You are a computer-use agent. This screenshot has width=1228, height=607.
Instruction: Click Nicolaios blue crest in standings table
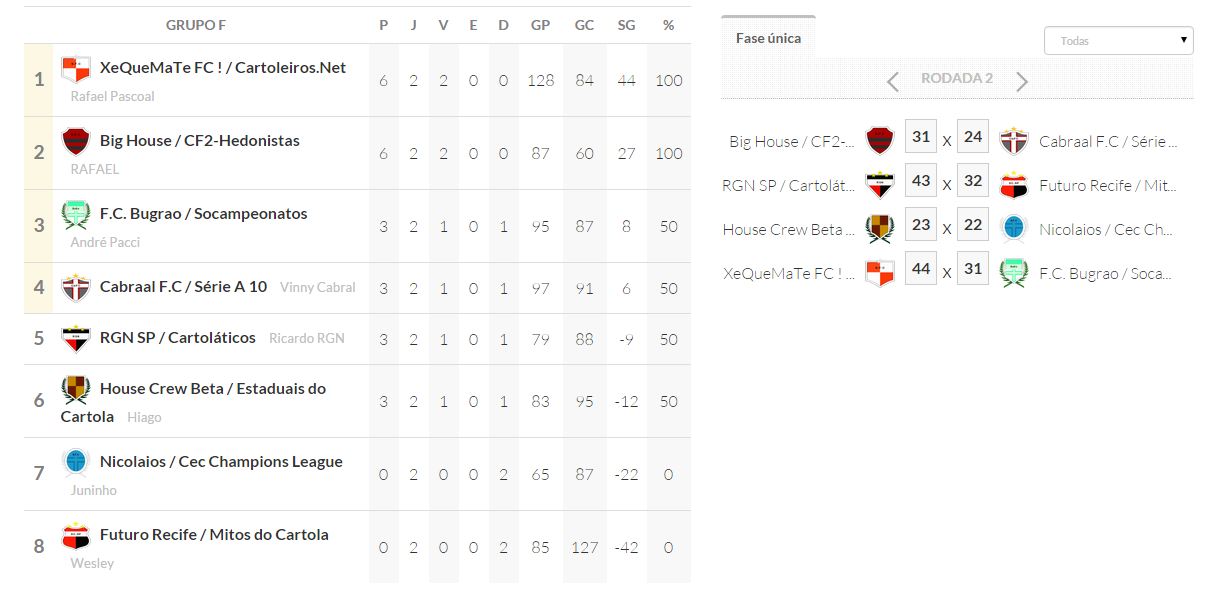pos(76,462)
